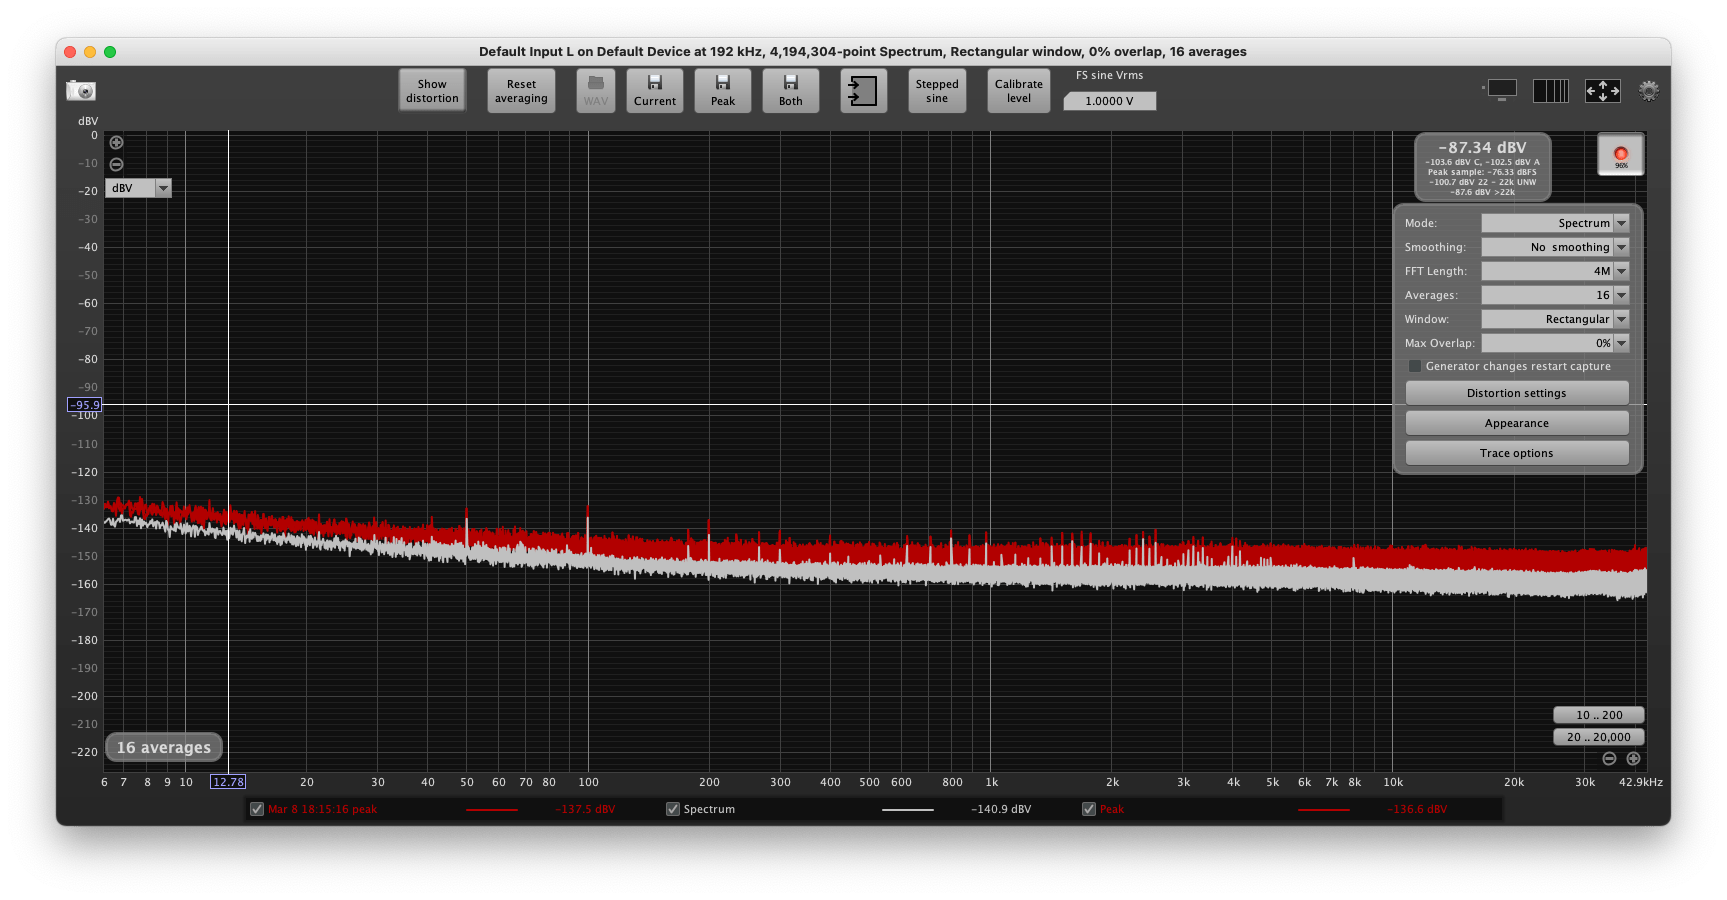Save Both traces

(x=791, y=91)
